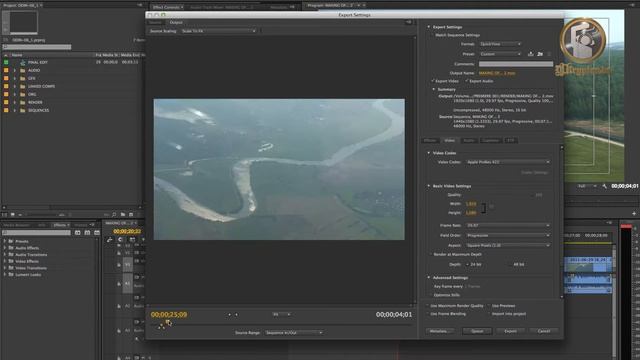The height and width of the screenshot is (360, 640).
Task: Open the Source Range dropdown
Action: [x=293, y=333]
